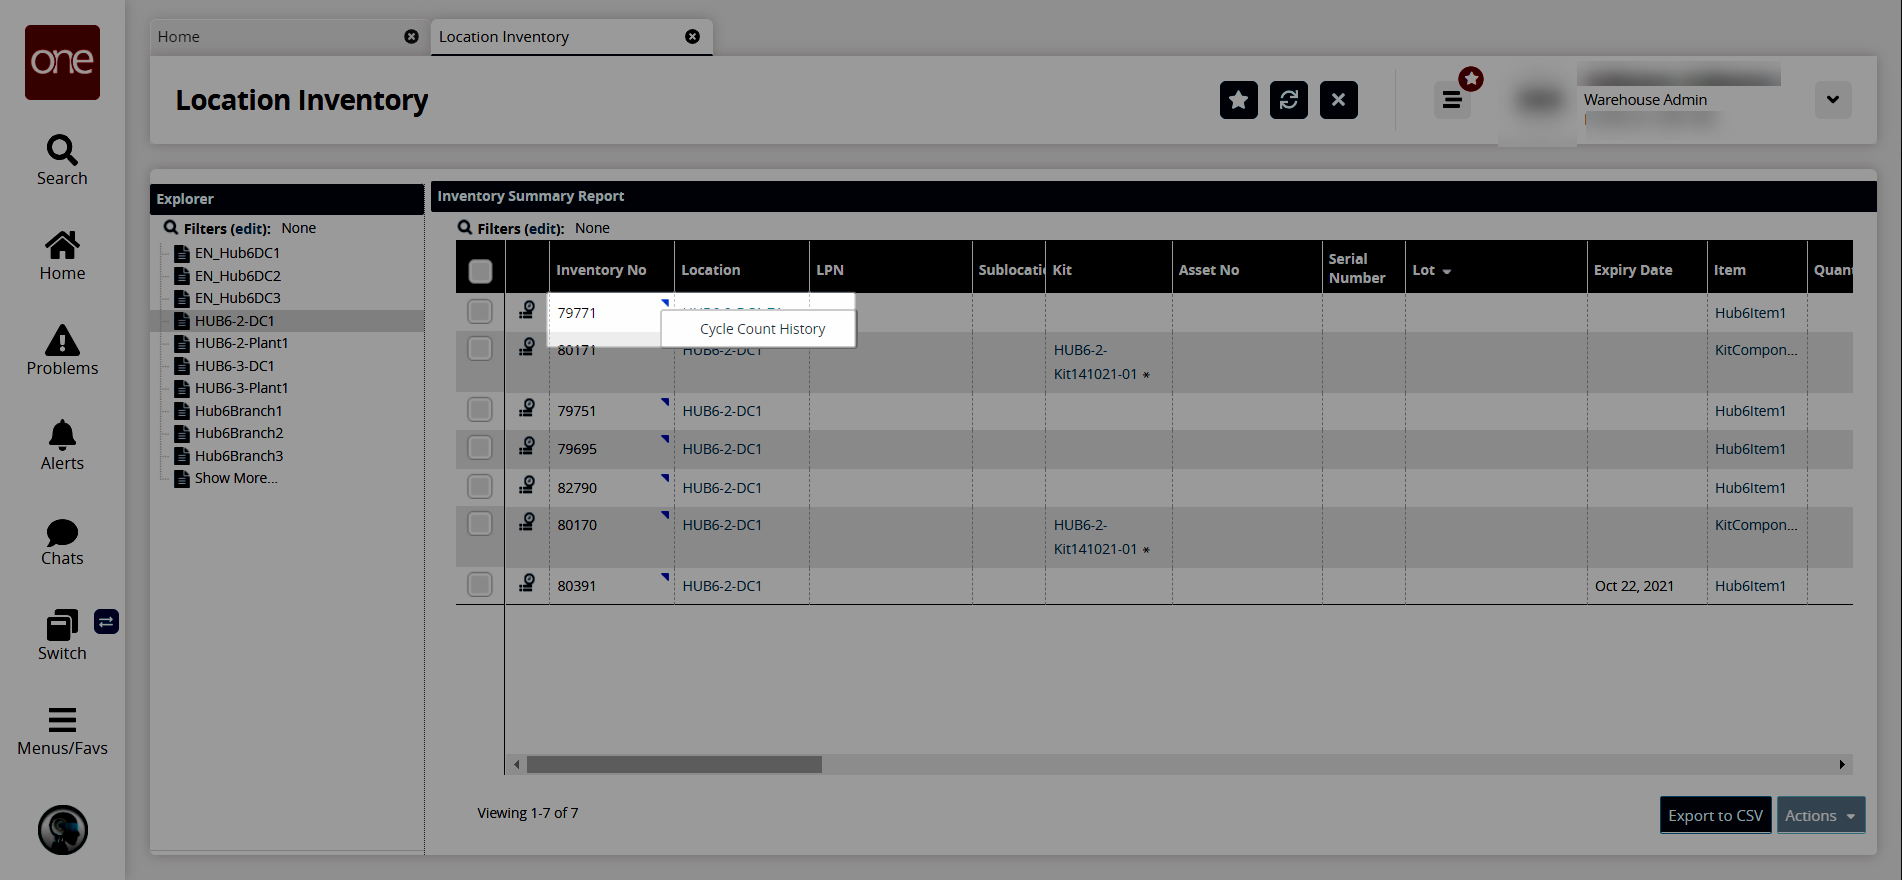The image size is (1902, 880).
Task: Tick the checkbox for inventory 79751
Action: tap(480, 410)
